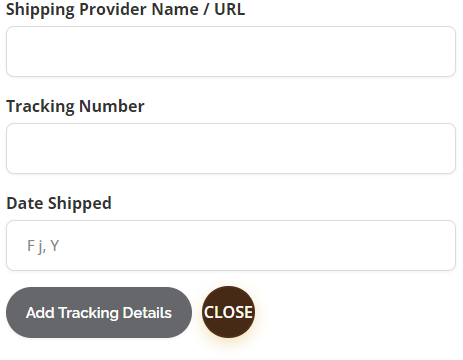Viewport: 463px width, 360px height.
Task: Click the round CLOSE button
Action: coord(228,312)
